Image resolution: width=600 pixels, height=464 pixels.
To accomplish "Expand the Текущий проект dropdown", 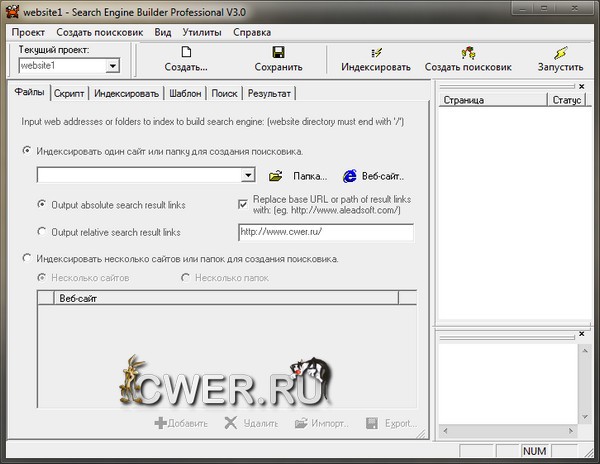I will (112, 66).
